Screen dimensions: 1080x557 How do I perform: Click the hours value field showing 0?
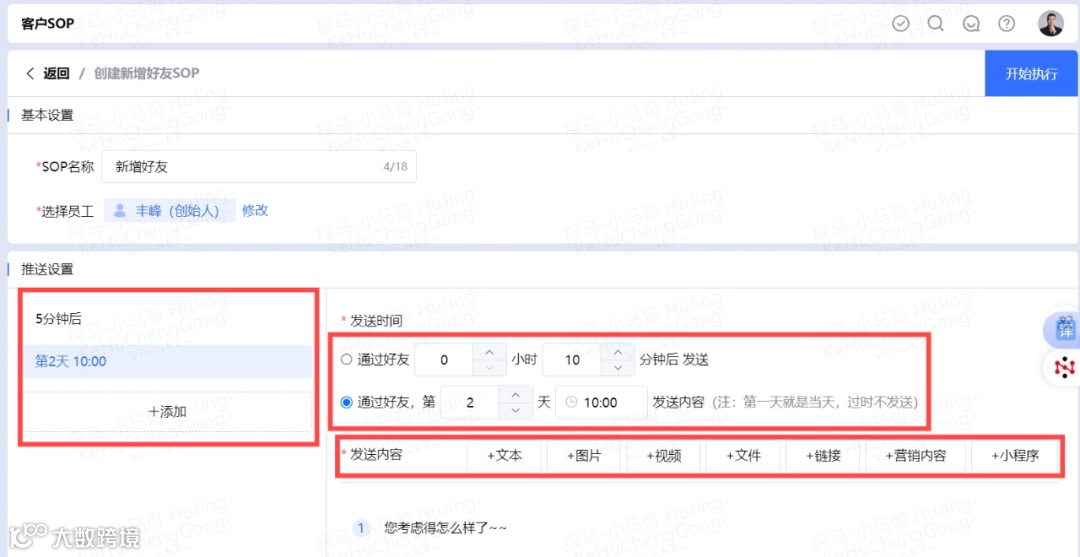444,359
